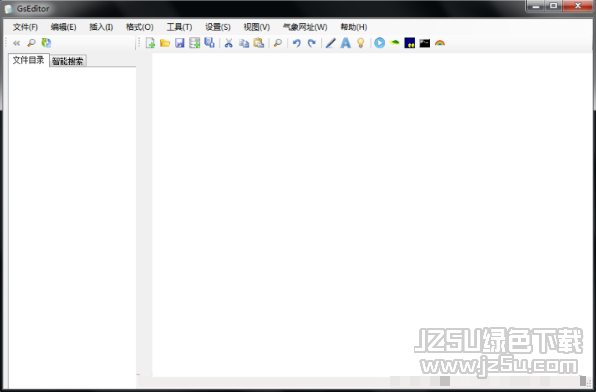Click the sidebar magnifier search icon
The height and width of the screenshot is (392, 596).
pos(31,43)
